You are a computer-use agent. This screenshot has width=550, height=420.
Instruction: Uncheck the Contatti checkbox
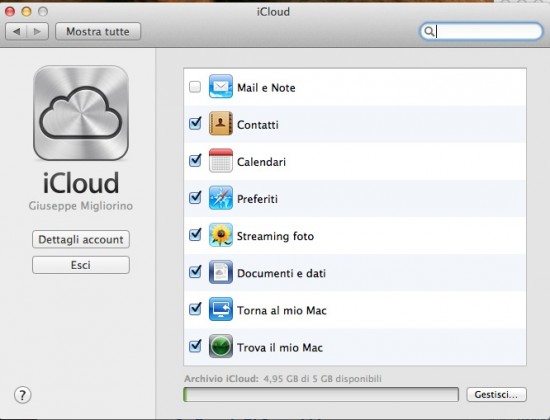click(195, 124)
